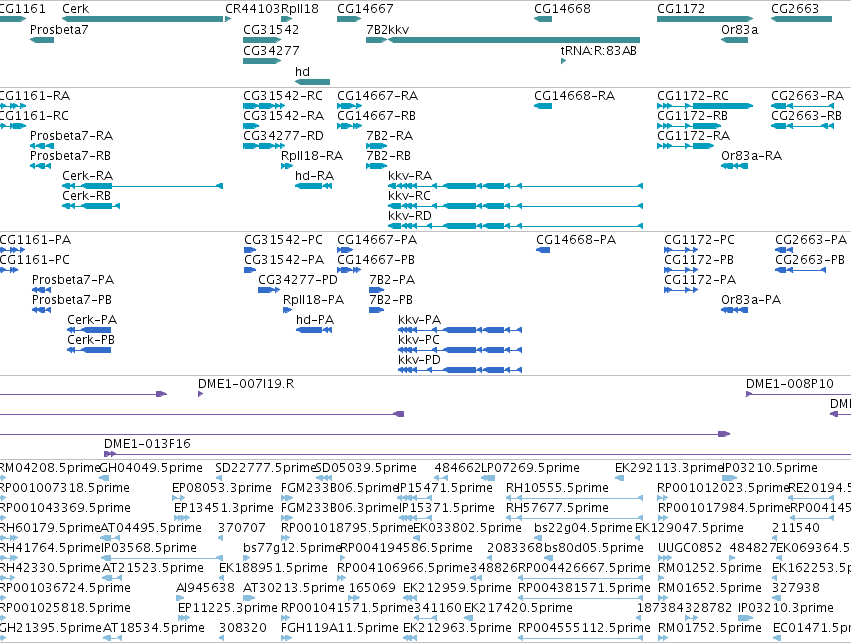Open the Cerk-PA protein label
851x643 pixels.
tap(92, 320)
